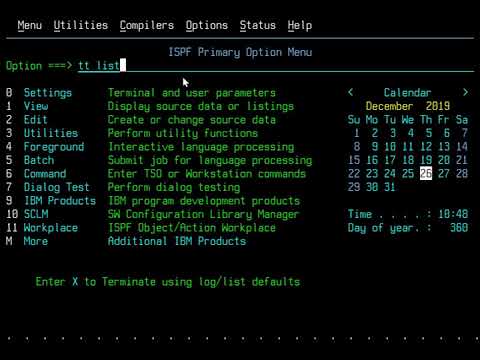Click the Sa weekday column header
The image size is (480, 360).
pos(462,120)
